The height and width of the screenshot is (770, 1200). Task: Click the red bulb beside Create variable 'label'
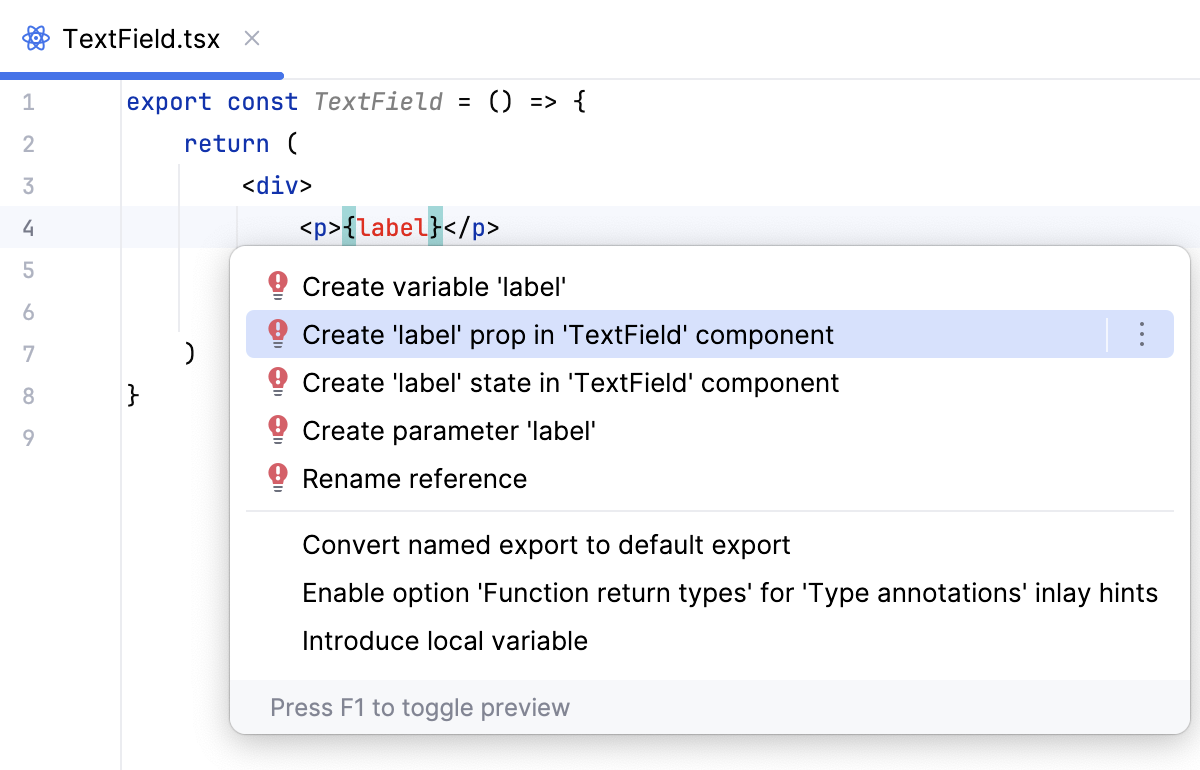click(x=279, y=287)
